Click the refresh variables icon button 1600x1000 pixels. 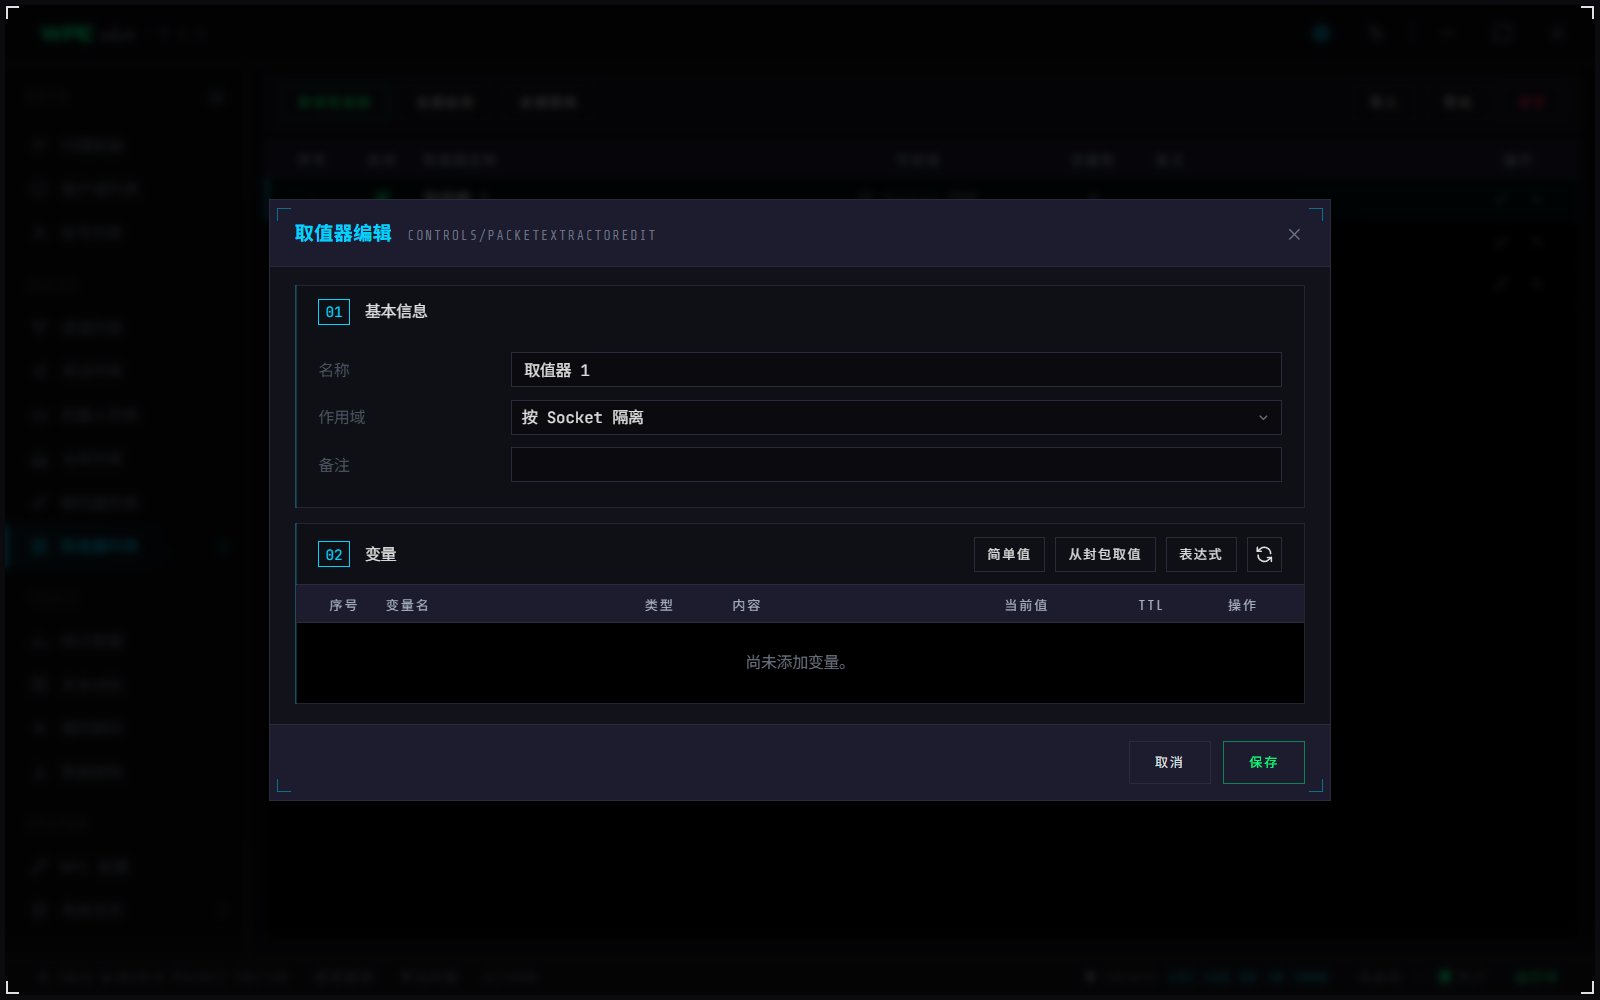tap(1264, 554)
